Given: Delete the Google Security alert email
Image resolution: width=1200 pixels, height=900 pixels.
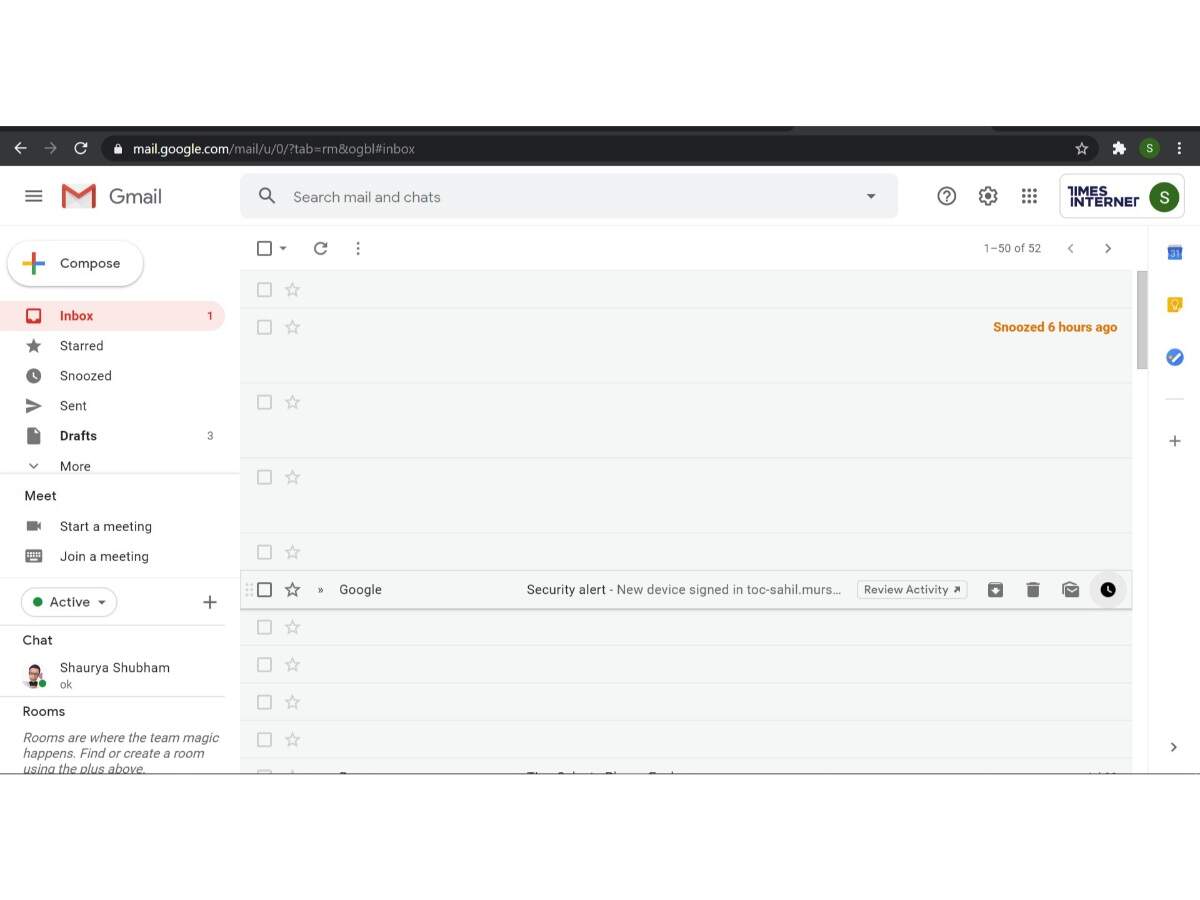Looking at the screenshot, I should pyautogui.click(x=1033, y=590).
